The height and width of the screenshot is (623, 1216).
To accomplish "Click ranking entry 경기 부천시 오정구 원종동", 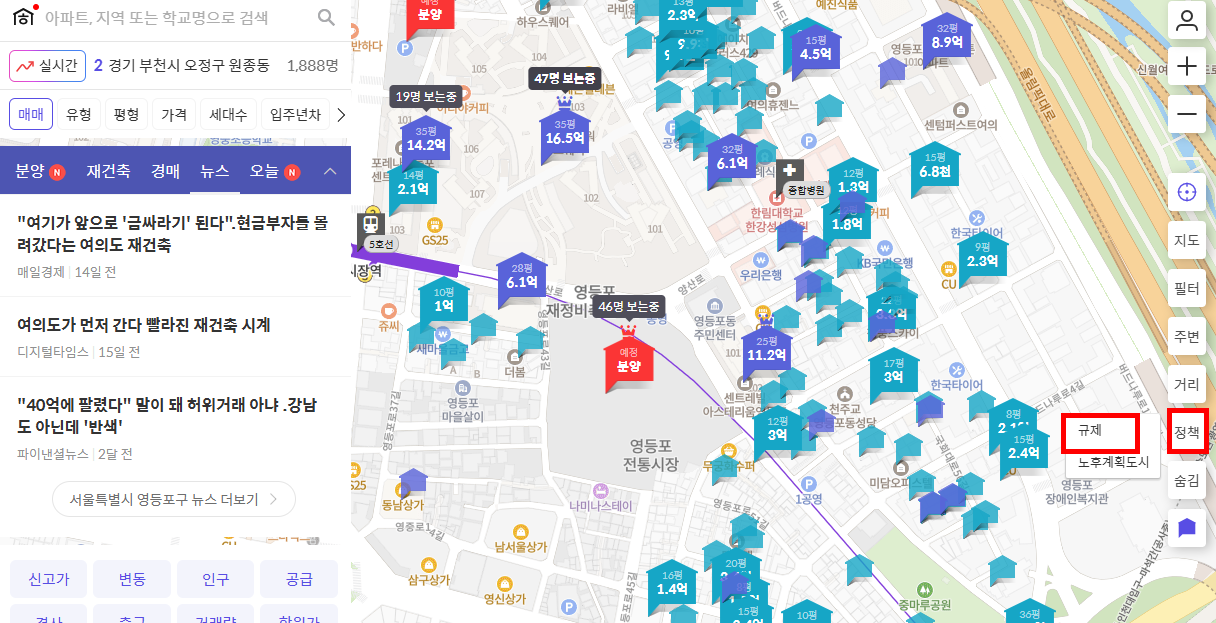I will (x=182, y=66).
